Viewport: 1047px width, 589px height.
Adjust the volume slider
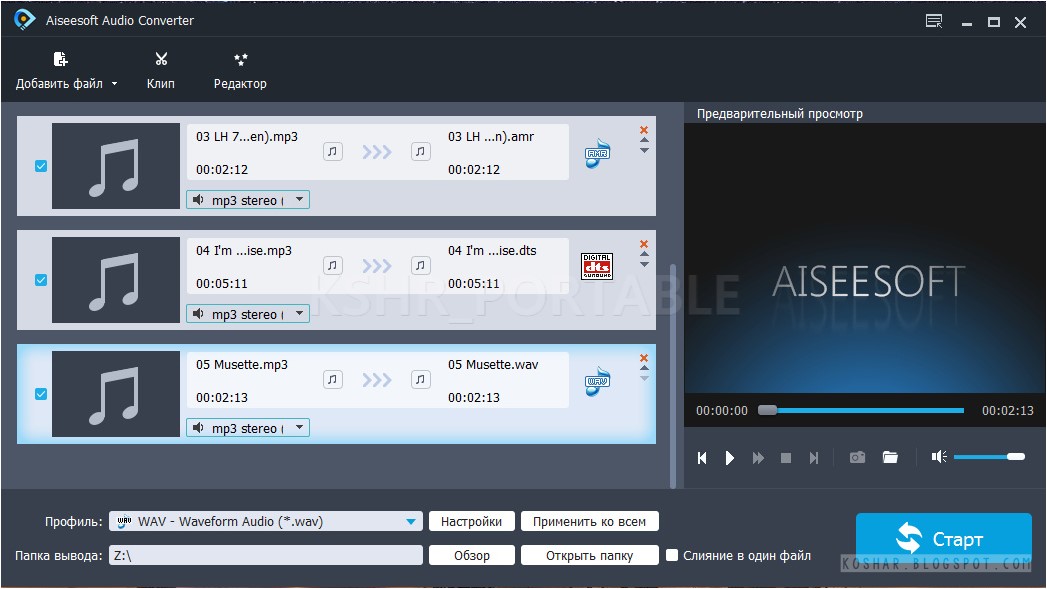tap(989, 457)
